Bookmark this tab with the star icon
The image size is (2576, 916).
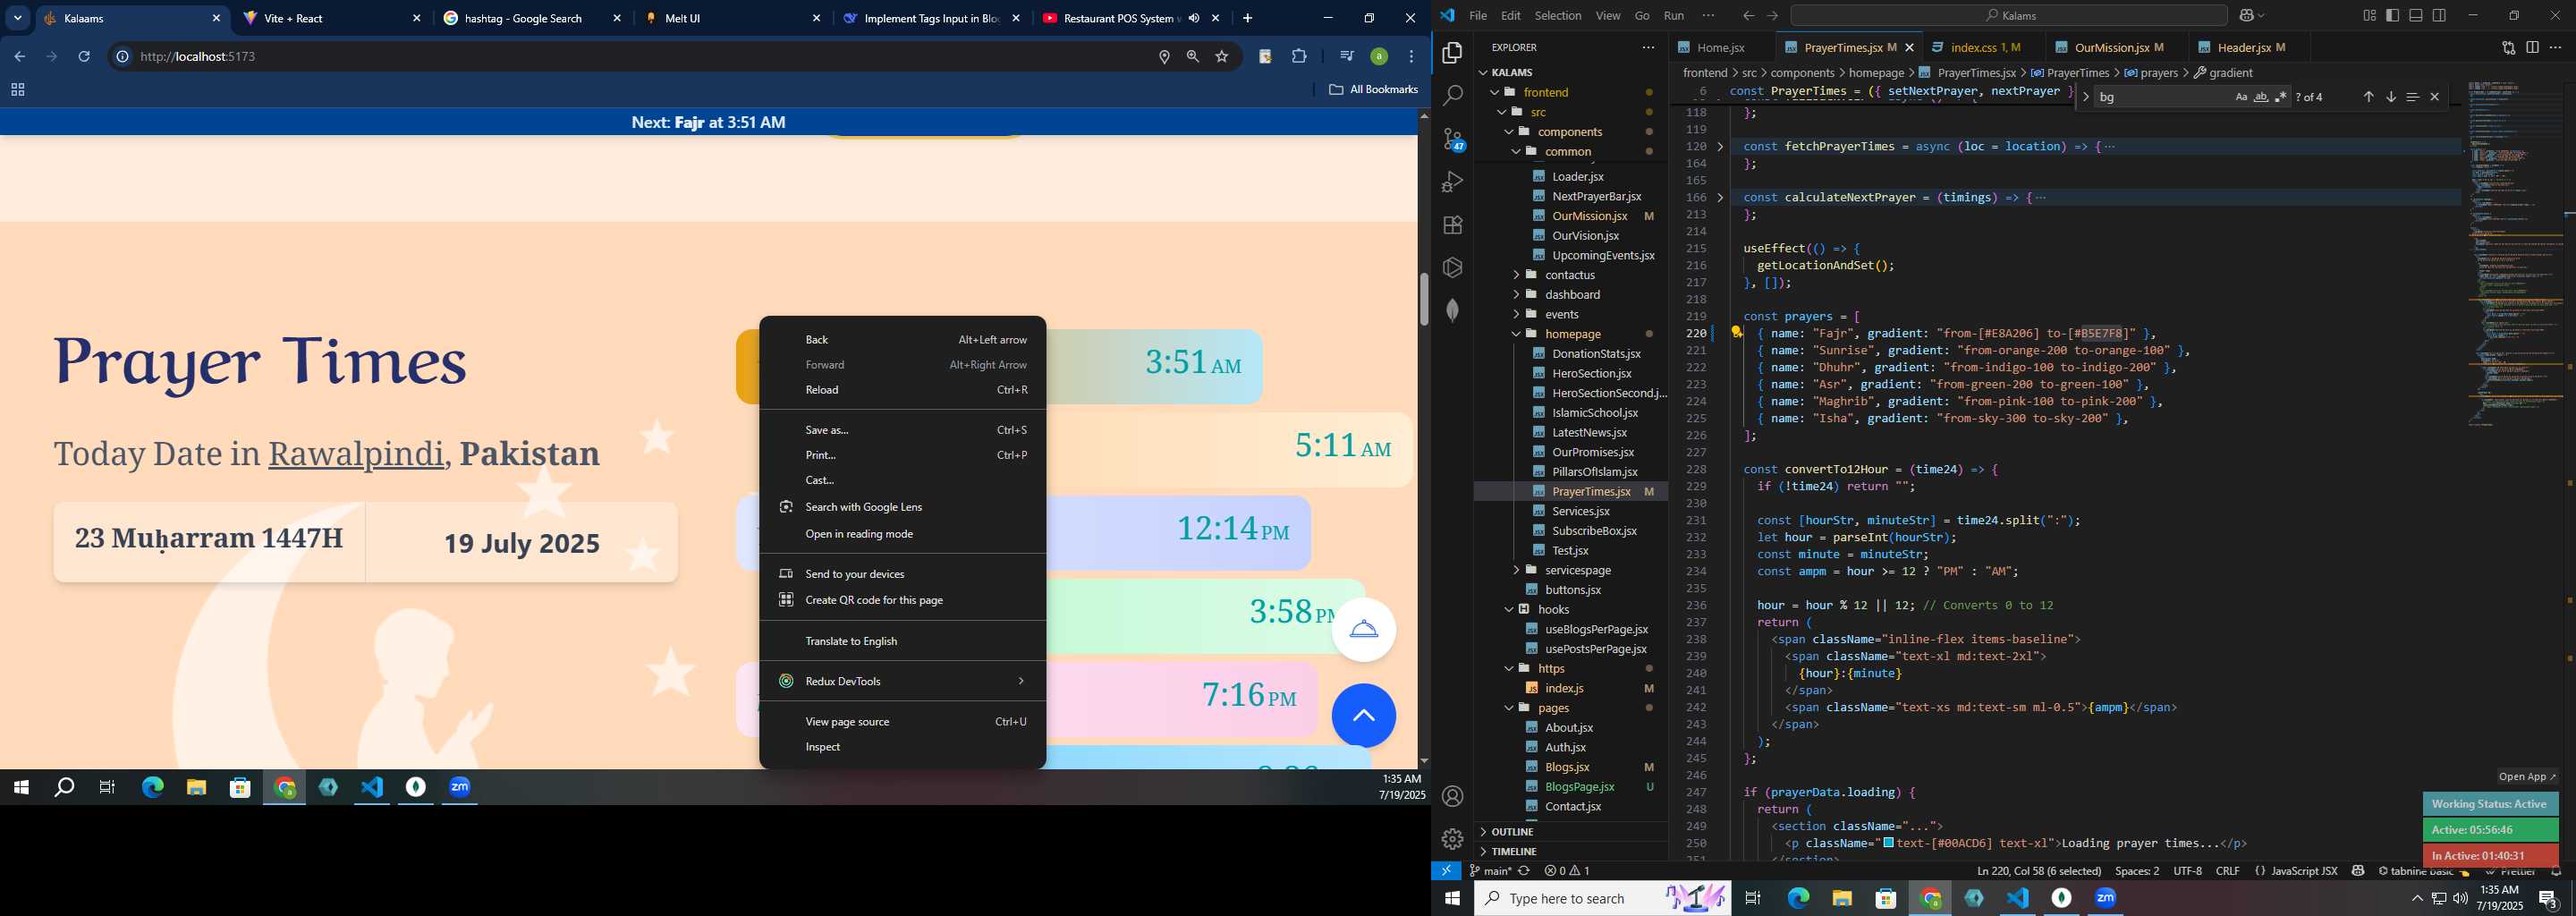point(1221,57)
